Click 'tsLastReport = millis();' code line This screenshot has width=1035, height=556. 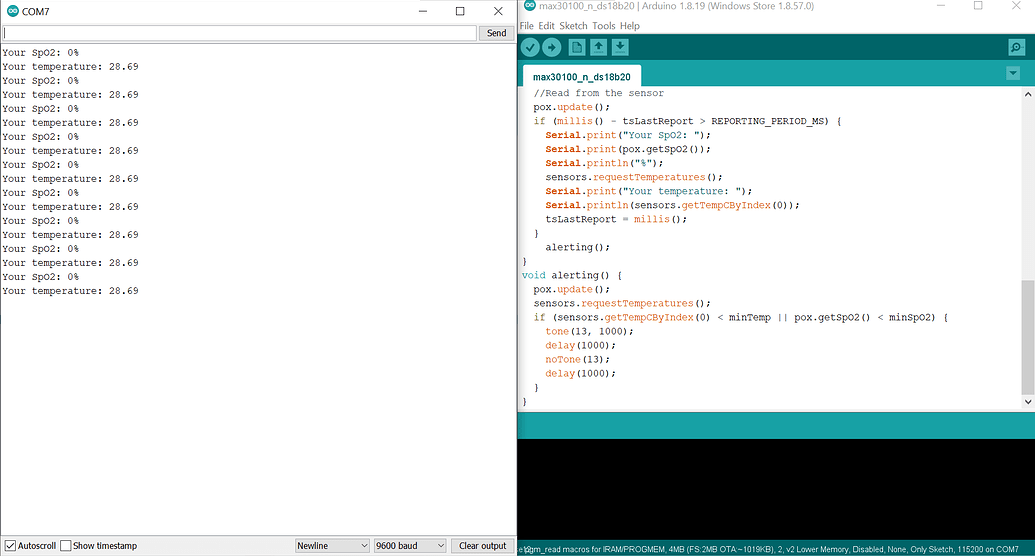(616, 219)
